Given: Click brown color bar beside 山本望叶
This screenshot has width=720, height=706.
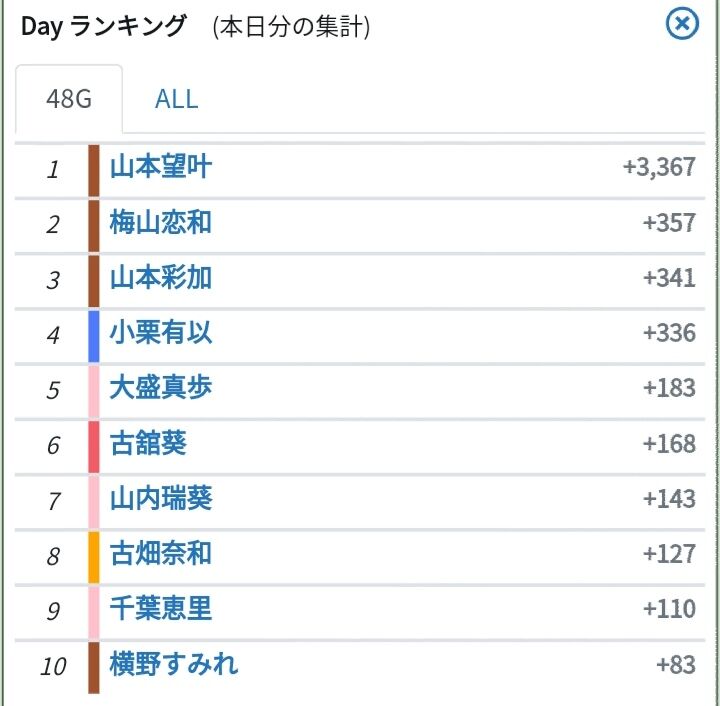Looking at the screenshot, I should 94,168.
